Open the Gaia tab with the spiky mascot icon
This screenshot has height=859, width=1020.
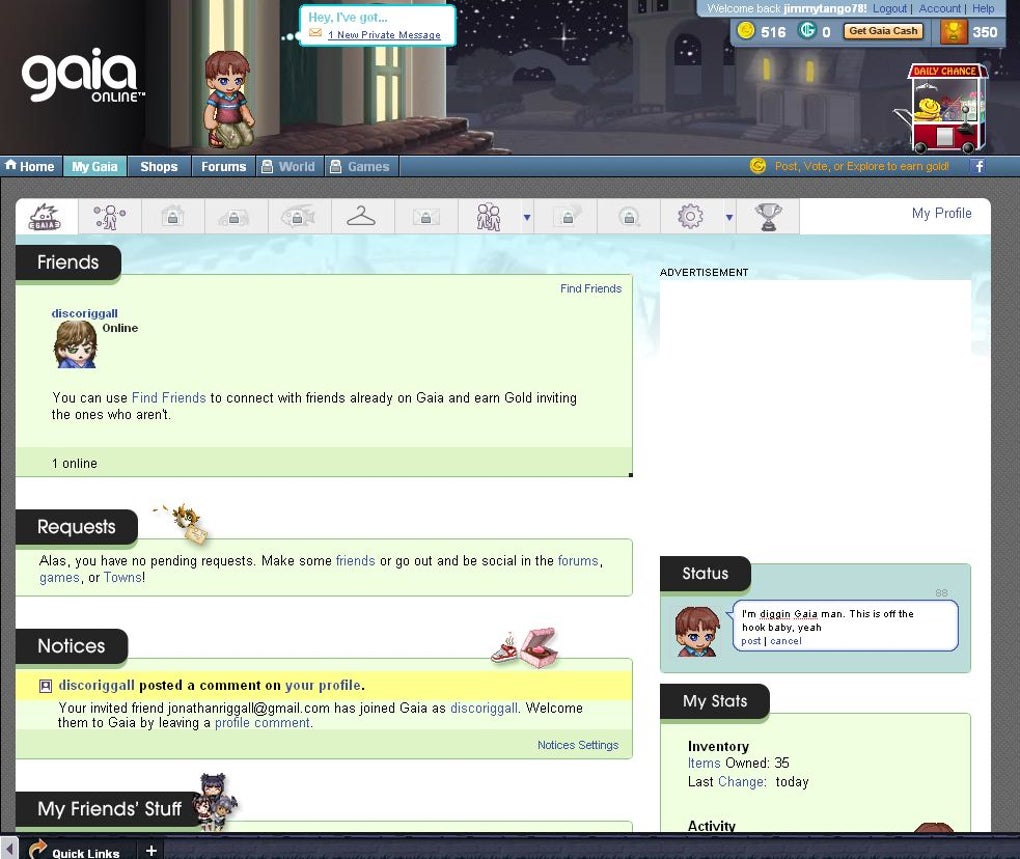click(x=46, y=217)
